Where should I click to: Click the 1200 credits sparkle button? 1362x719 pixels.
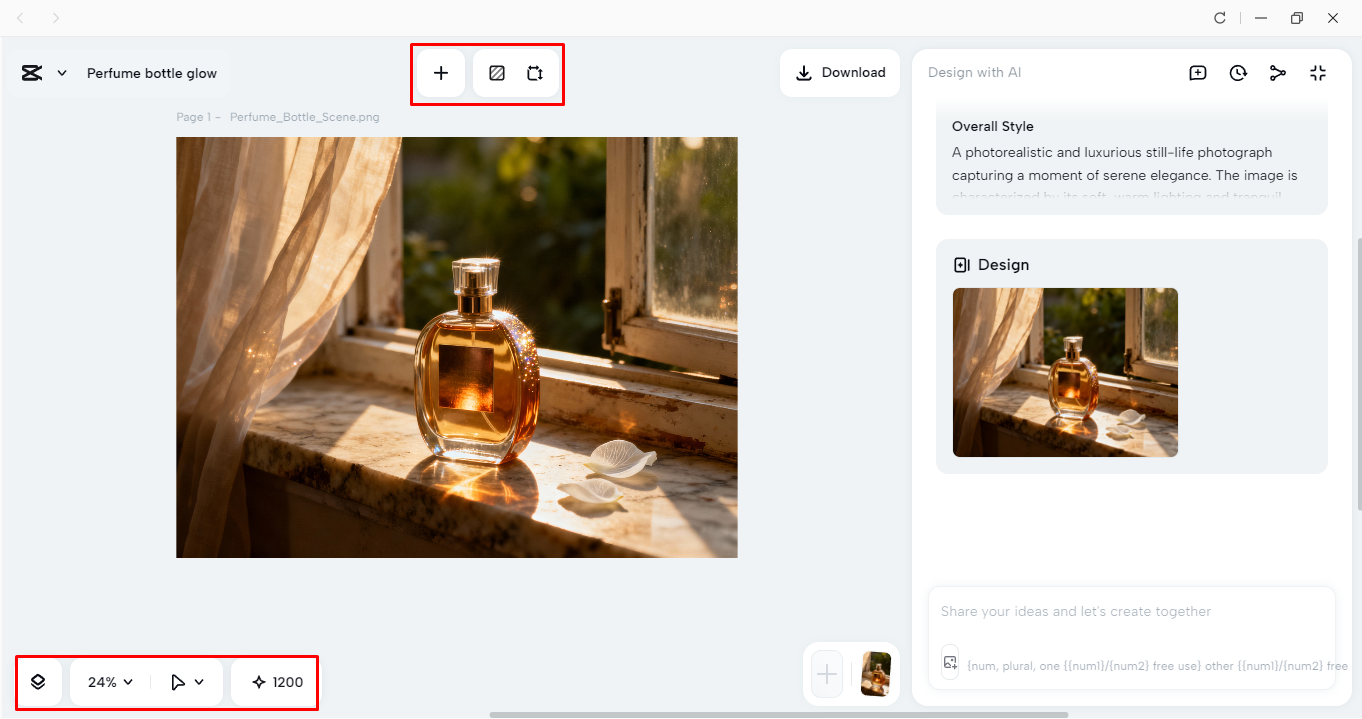click(x=277, y=682)
